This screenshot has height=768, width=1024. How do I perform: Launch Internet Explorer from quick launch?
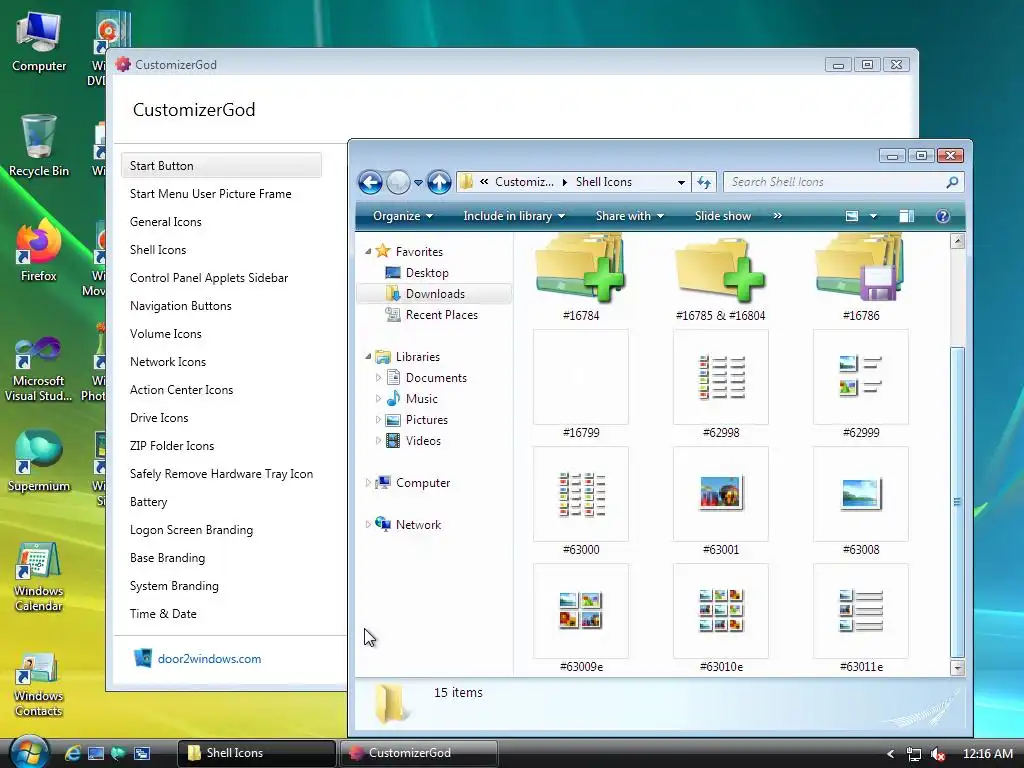point(72,753)
